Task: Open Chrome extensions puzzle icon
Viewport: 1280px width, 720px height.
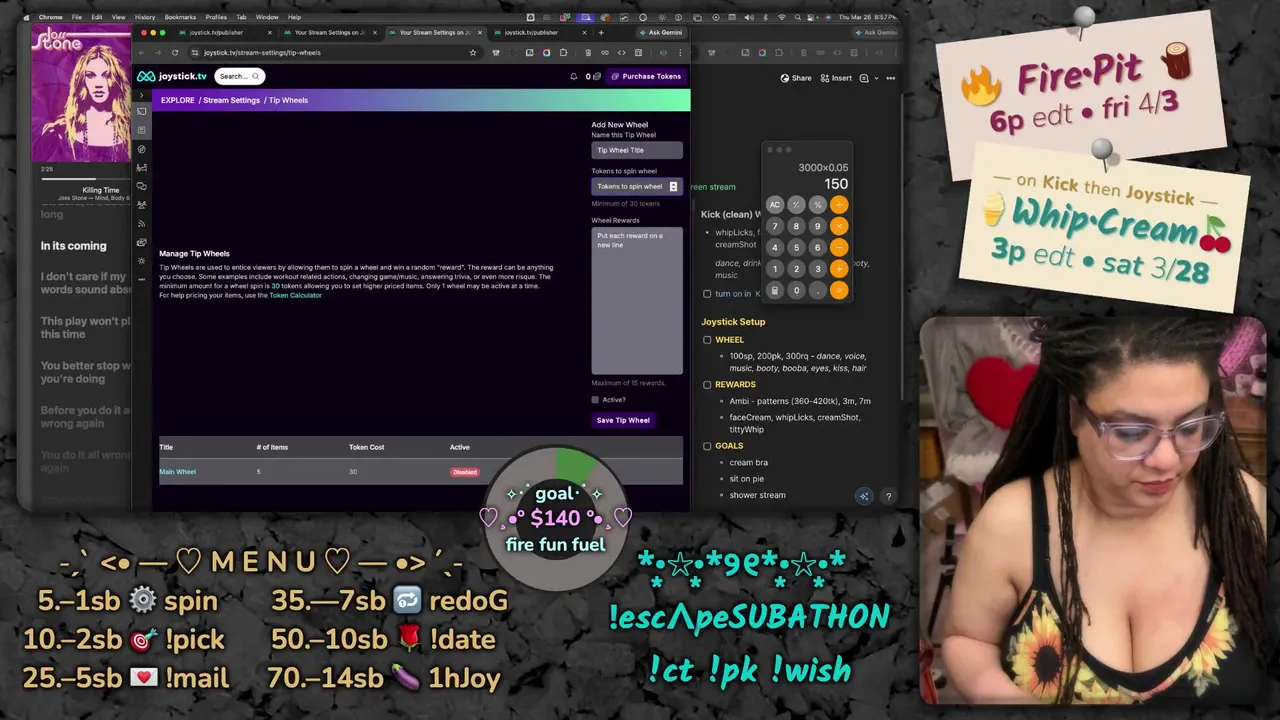Action: (x=563, y=52)
